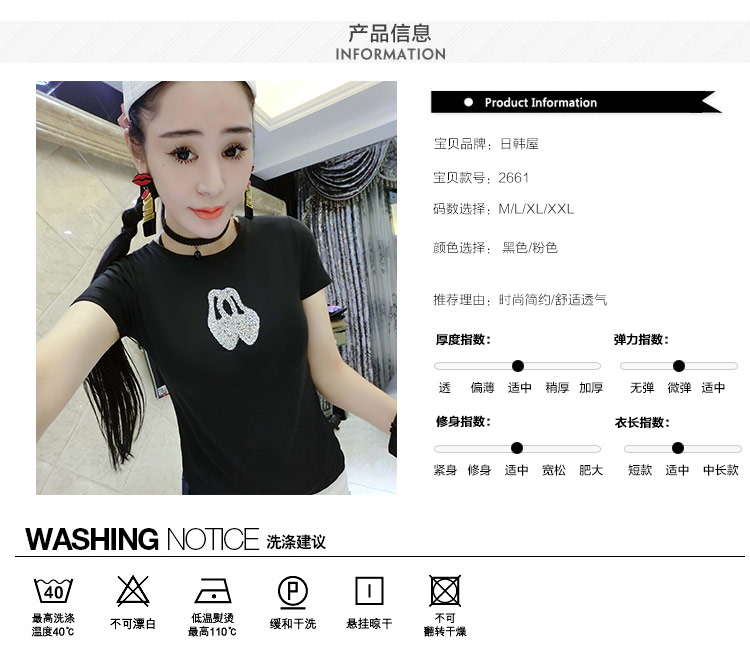Click the text 时尚简约/舒适透气

(x=553, y=300)
